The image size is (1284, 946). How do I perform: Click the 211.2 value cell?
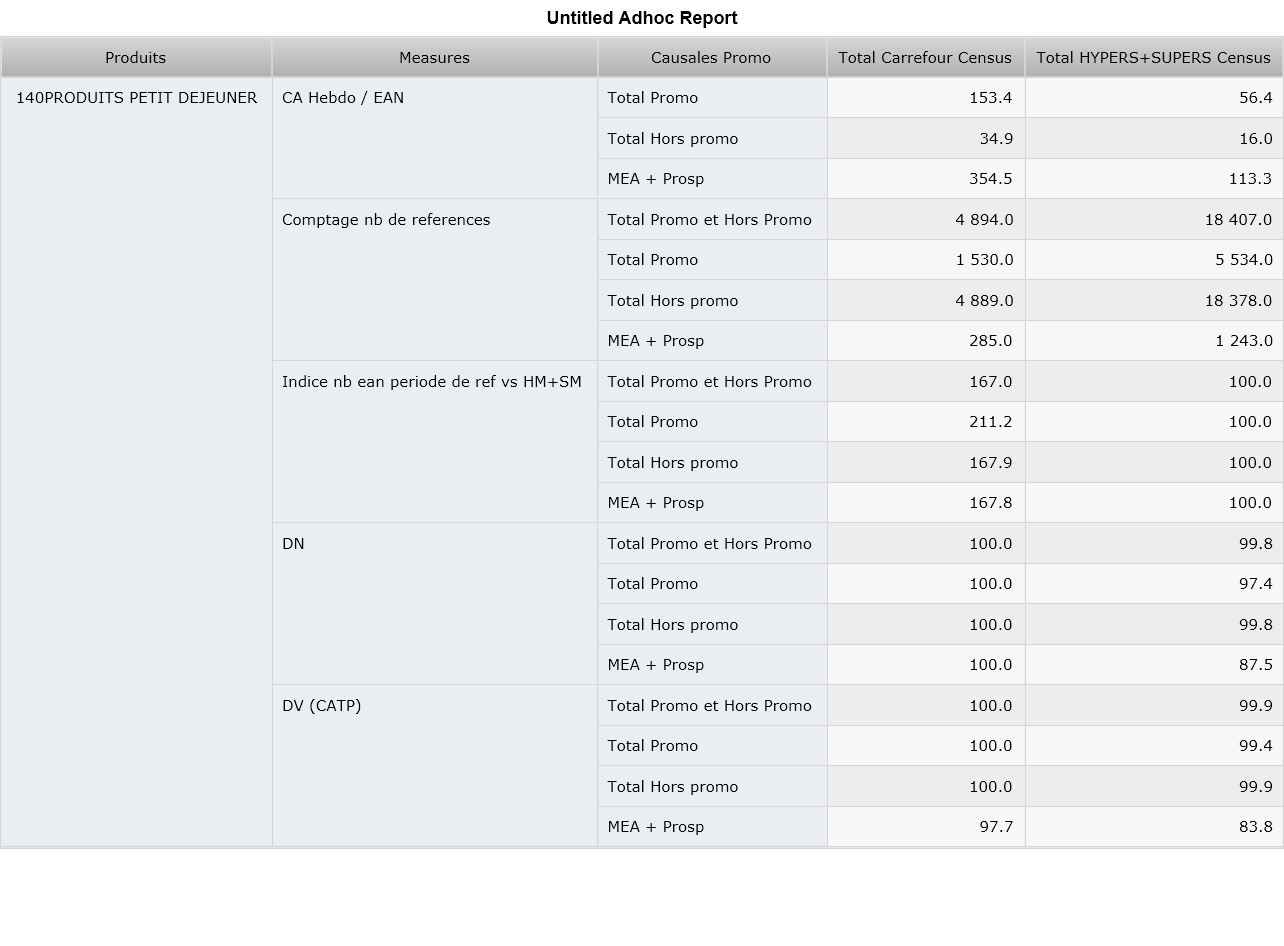click(926, 422)
